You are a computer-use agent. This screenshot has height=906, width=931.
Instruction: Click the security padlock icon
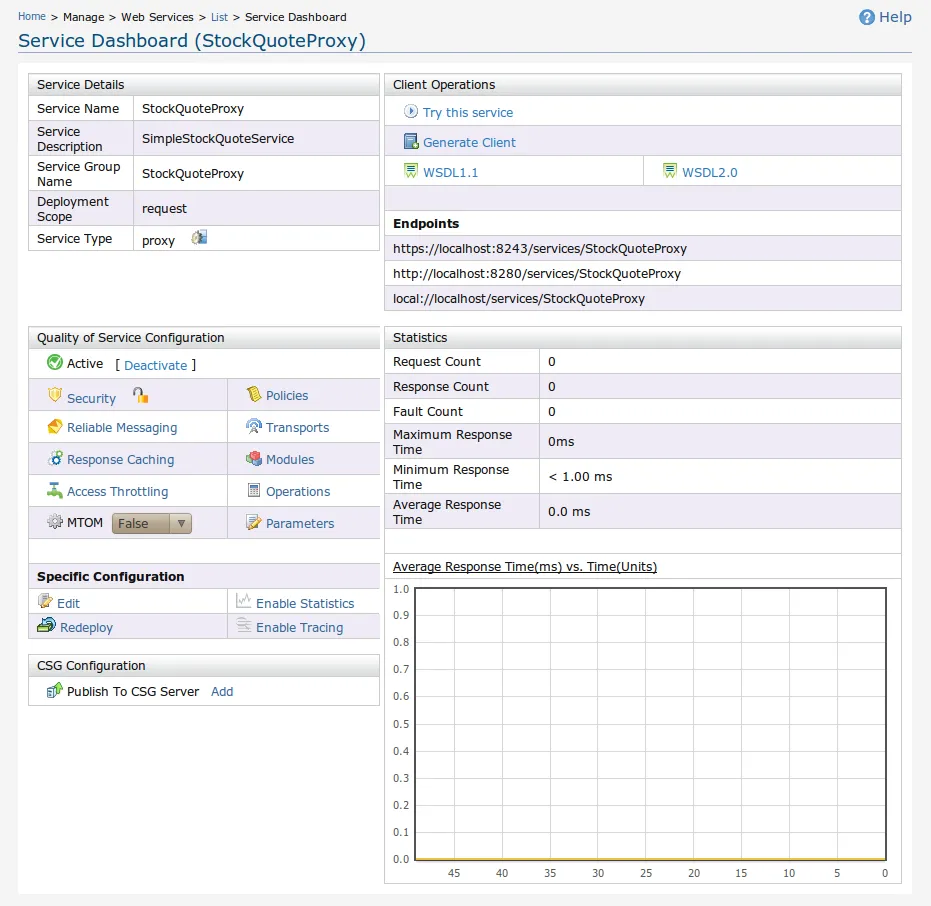141,396
